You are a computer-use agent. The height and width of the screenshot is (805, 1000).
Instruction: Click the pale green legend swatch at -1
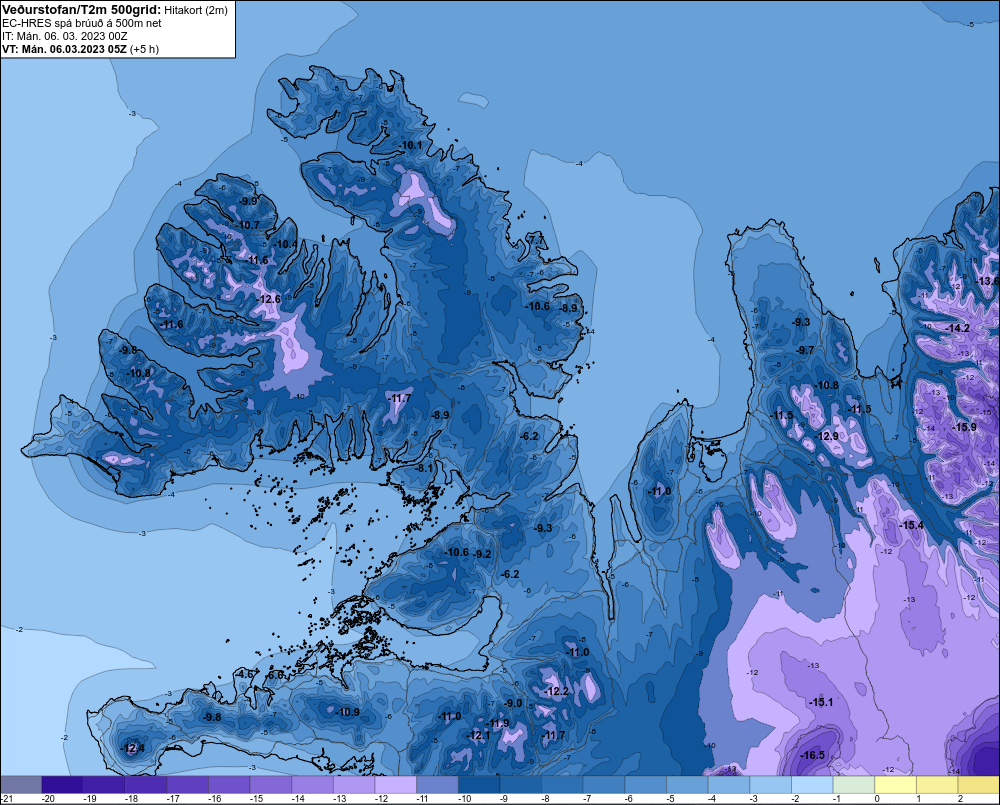point(854,784)
